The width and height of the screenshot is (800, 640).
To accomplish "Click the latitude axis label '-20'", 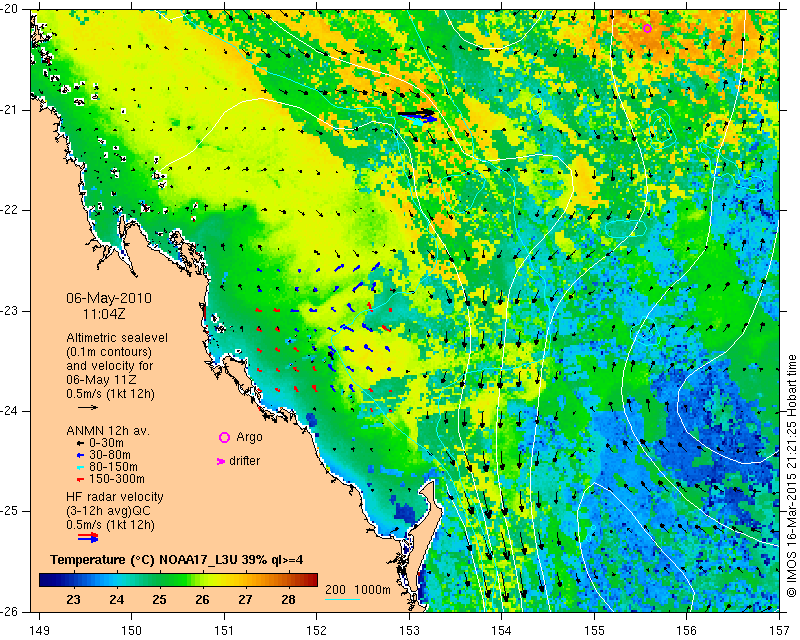I will click(x=10, y=9).
